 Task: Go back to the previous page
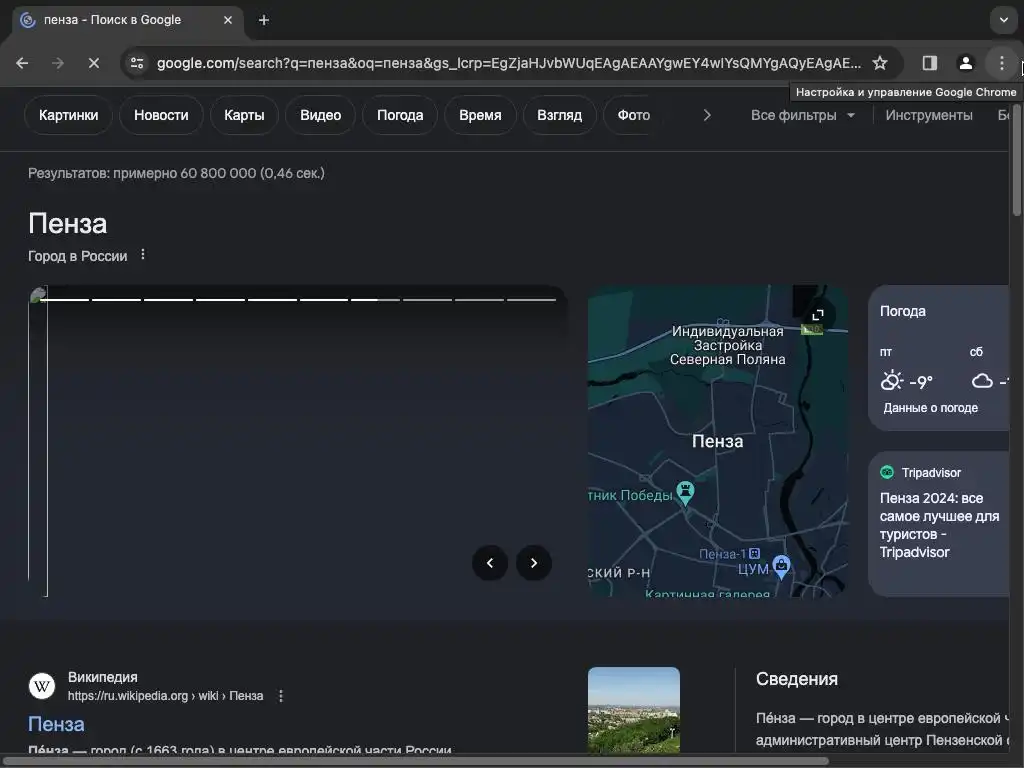(x=22, y=63)
